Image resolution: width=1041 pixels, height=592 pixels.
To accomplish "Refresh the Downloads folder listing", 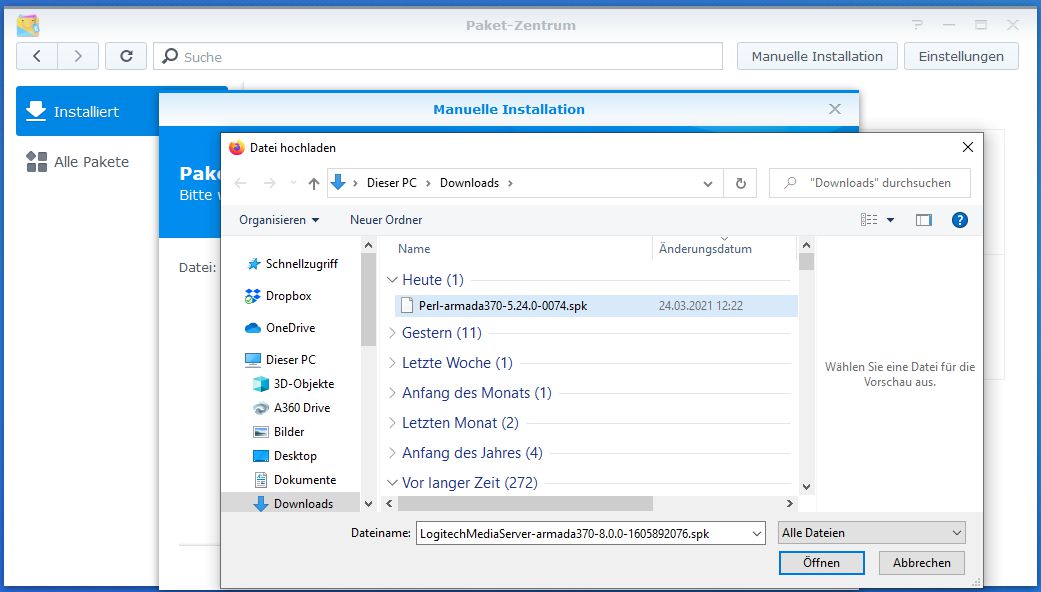I will click(x=740, y=183).
